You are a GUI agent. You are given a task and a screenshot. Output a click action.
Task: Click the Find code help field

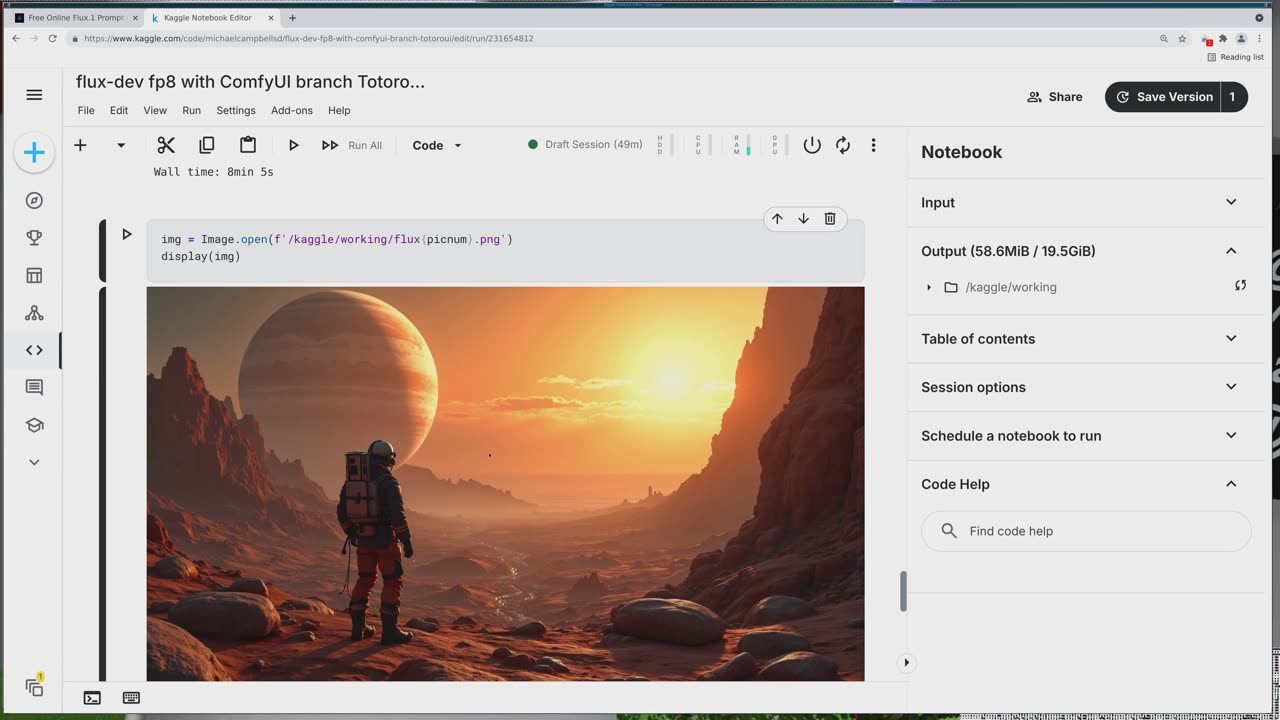tap(1086, 531)
